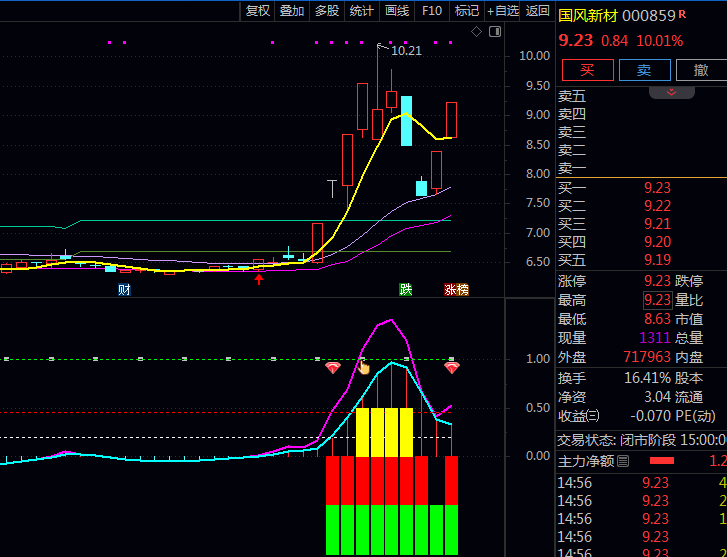Click the red up arrow below the candlesticks

(259, 279)
